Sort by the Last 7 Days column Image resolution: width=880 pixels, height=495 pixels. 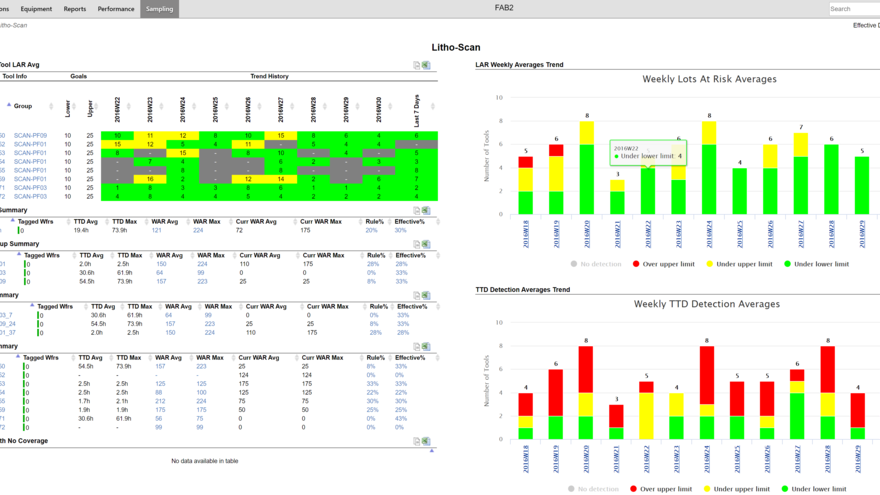point(416,111)
